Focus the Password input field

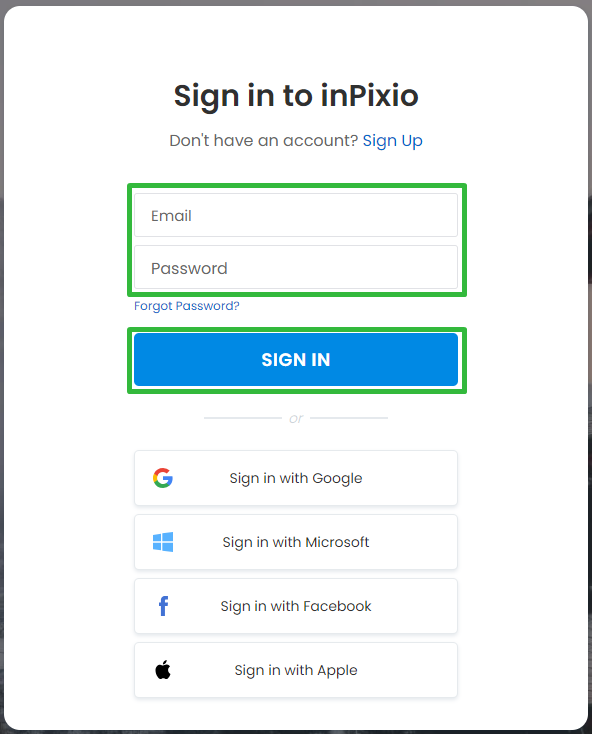tap(296, 267)
